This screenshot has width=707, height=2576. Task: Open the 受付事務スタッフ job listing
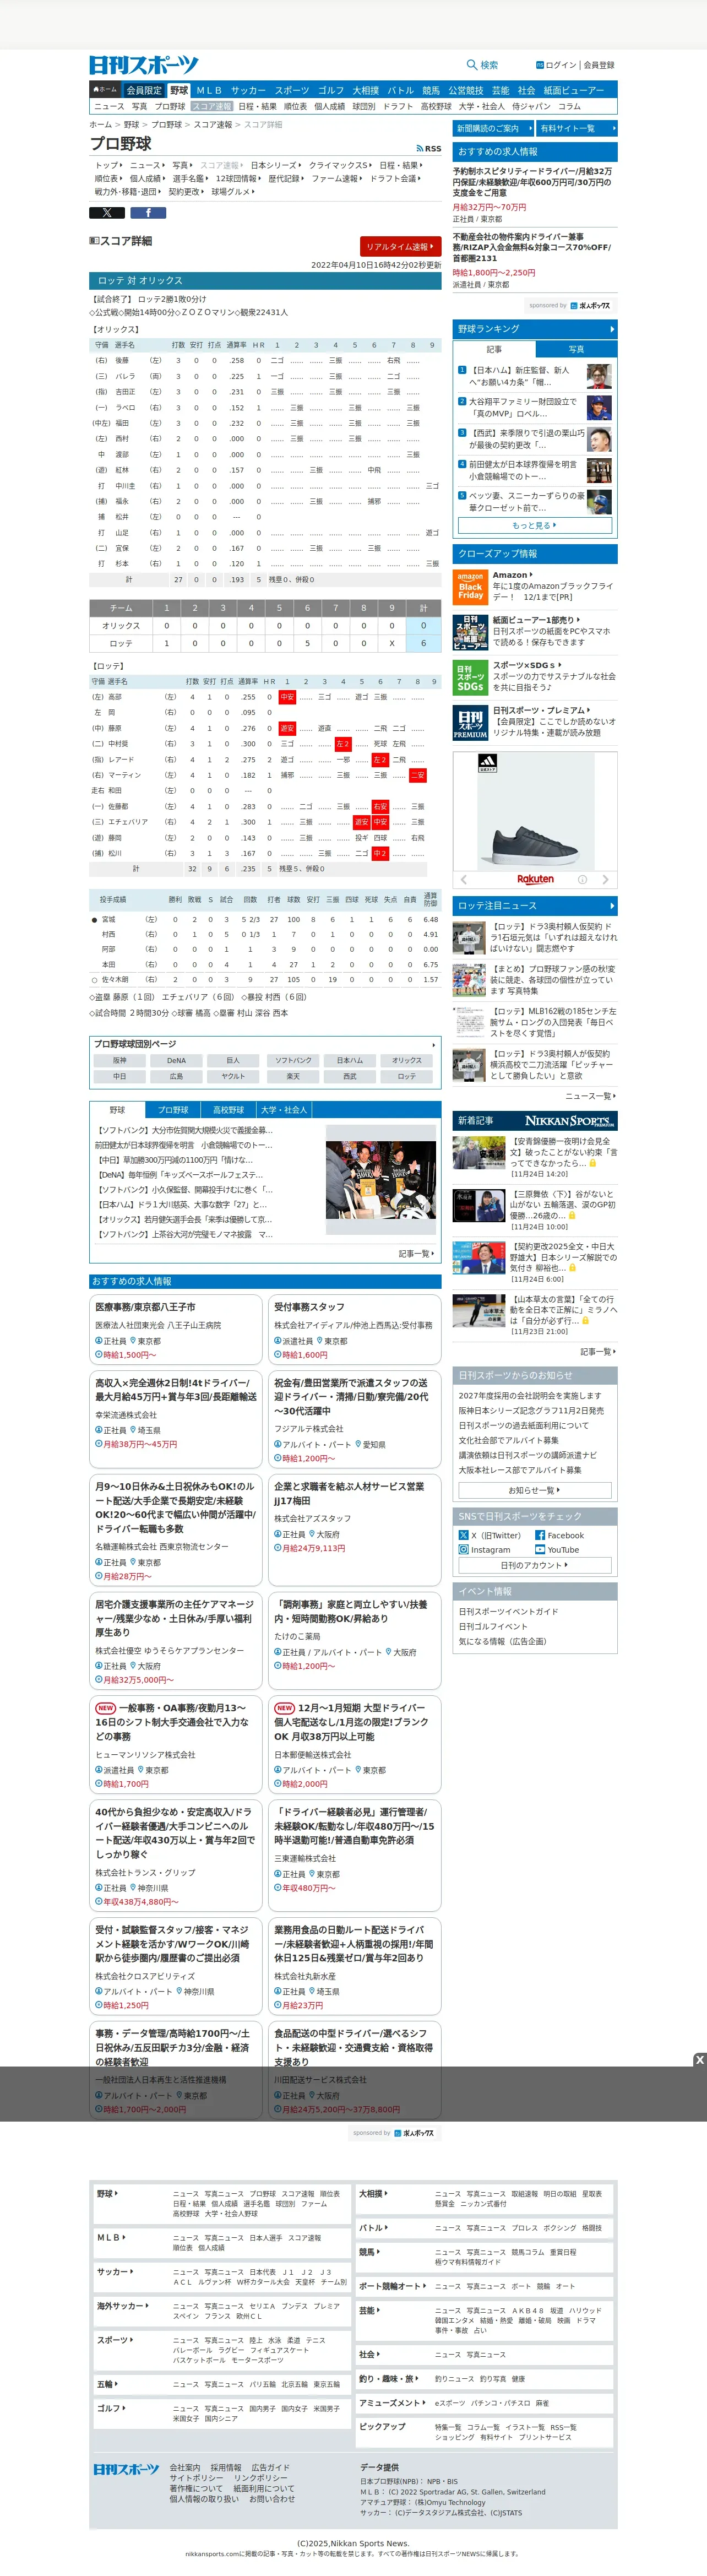click(x=355, y=1329)
